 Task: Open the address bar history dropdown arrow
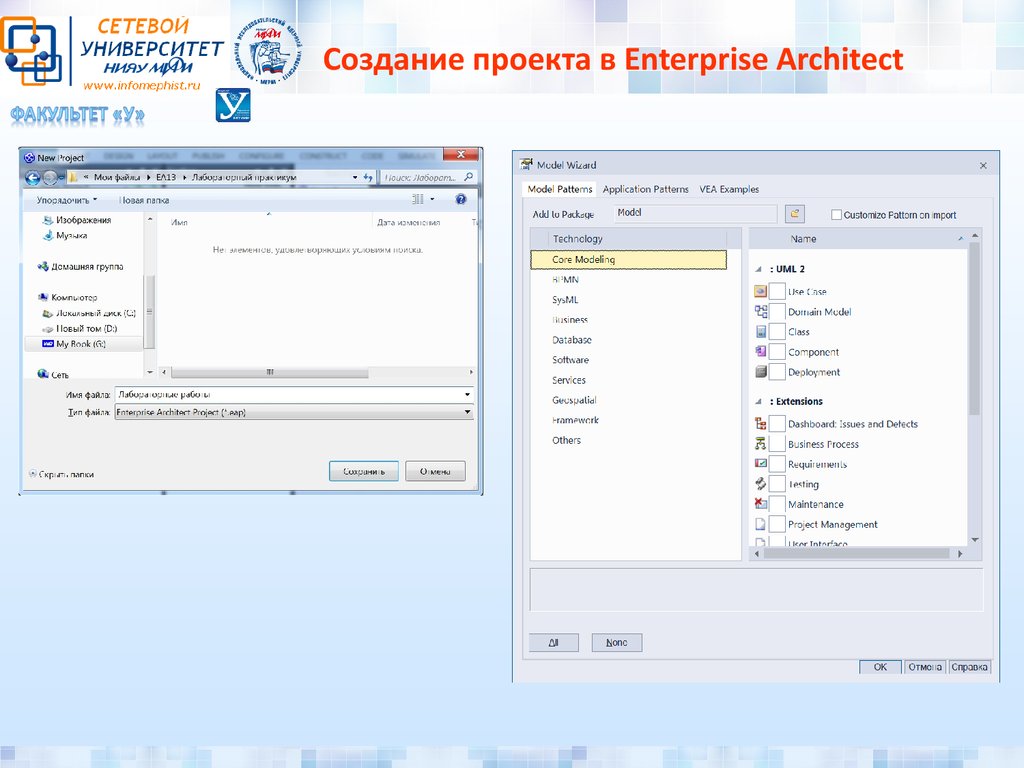(355, 177)
